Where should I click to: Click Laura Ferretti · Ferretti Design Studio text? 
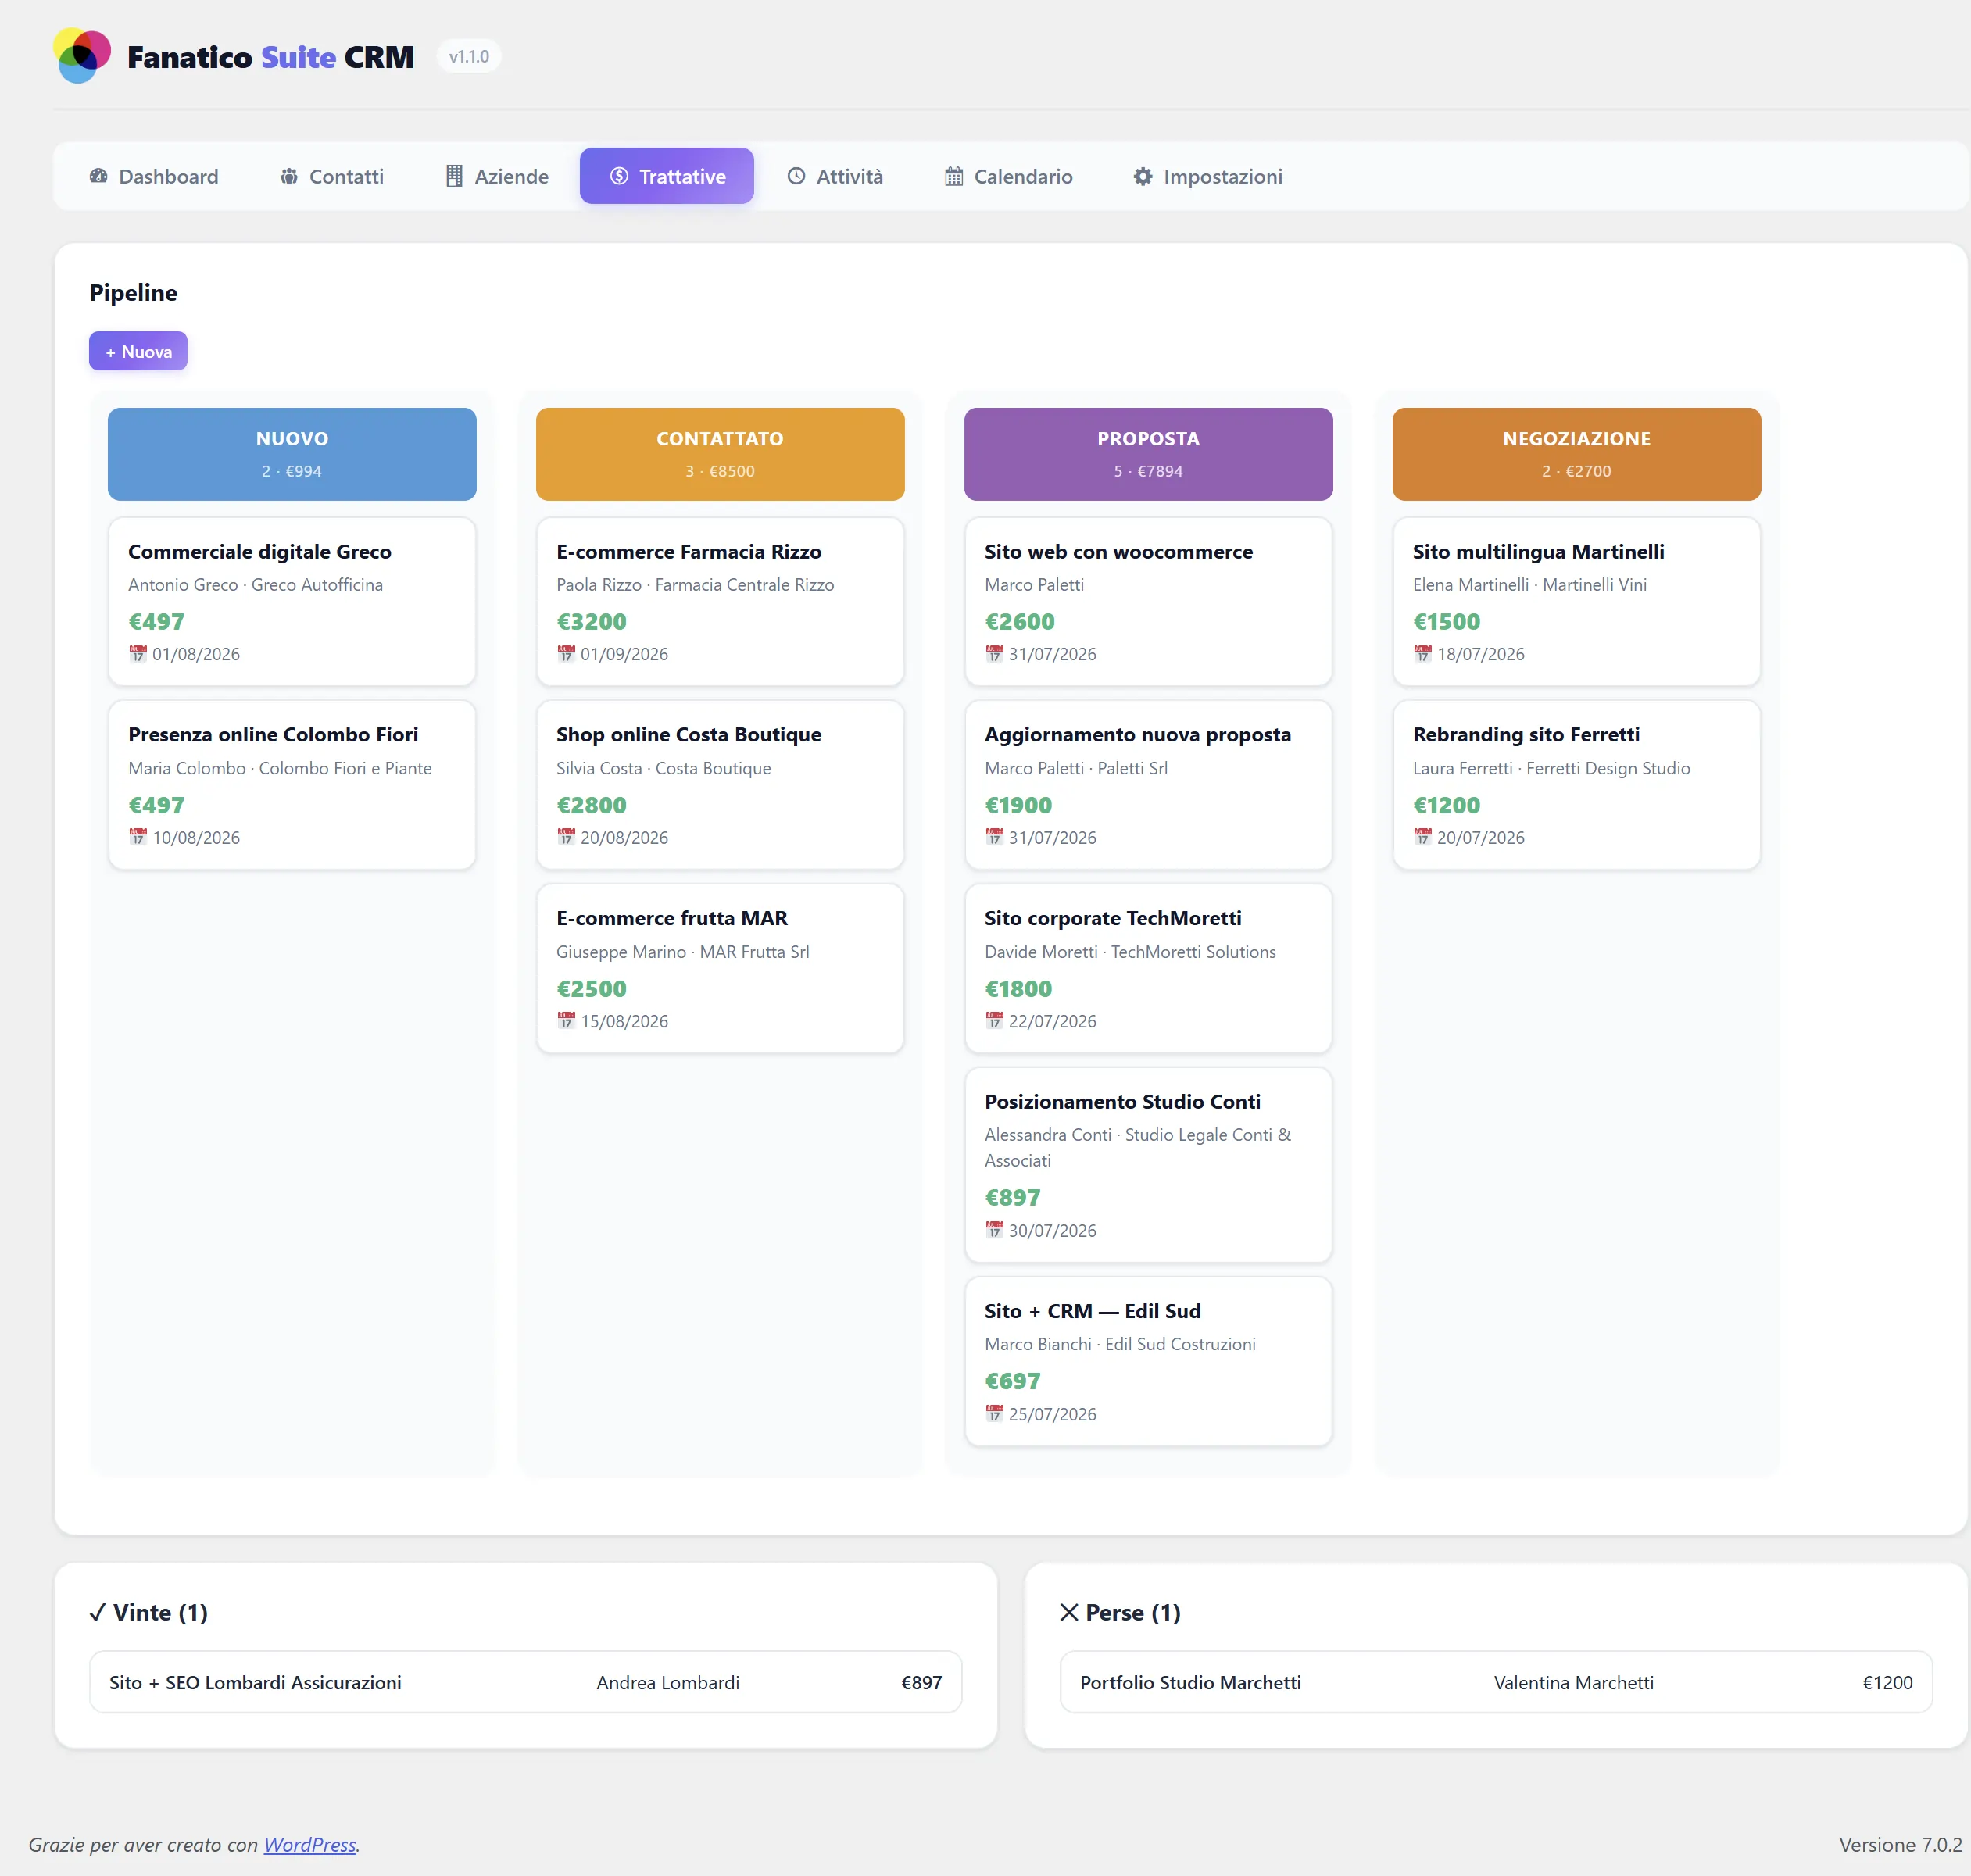(x=1551, y=768)
